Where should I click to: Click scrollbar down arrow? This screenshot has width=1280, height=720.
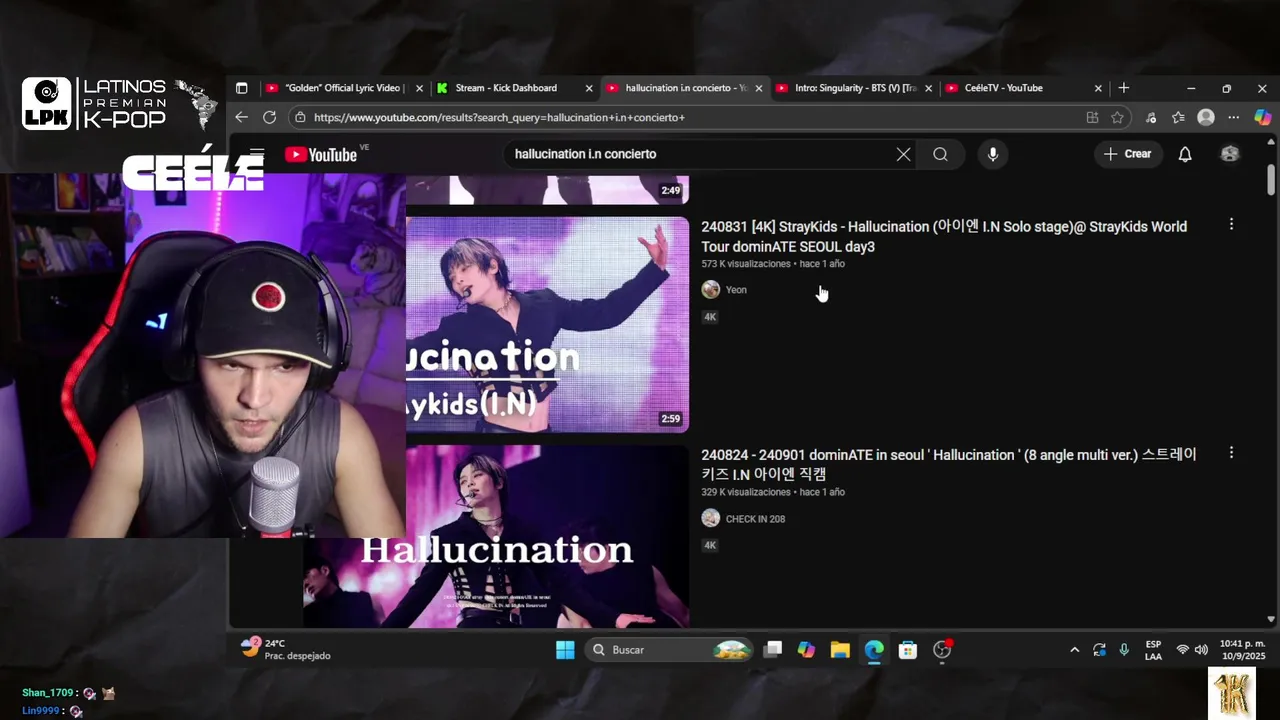(x=1271, y=620)
